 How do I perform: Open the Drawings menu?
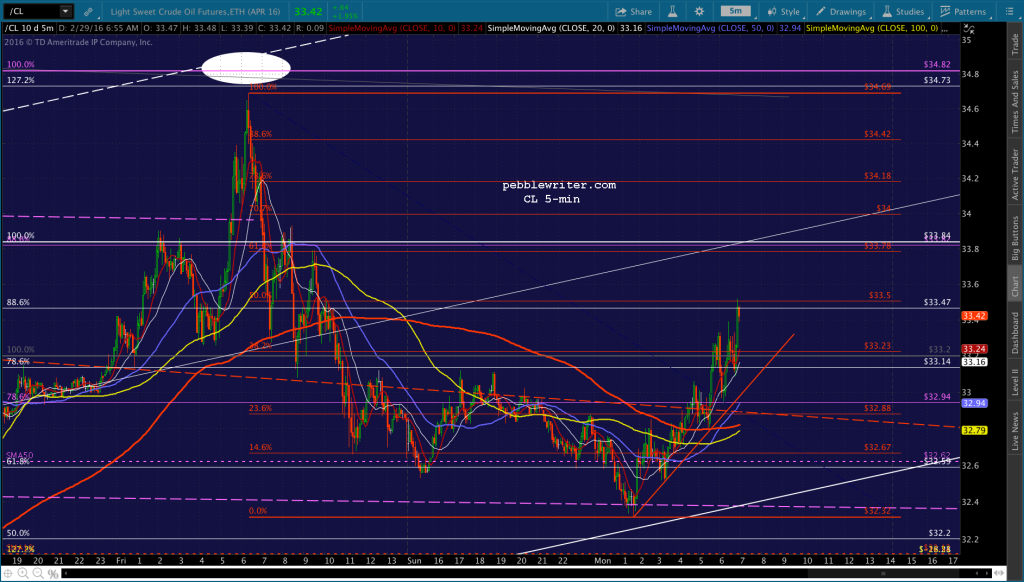point(840,12)
